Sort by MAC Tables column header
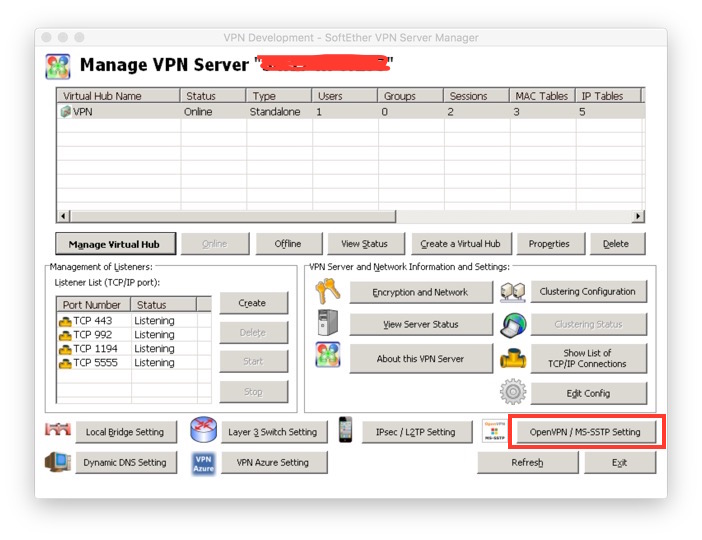The height and width of the screenshot is (540, 702). (x=542, y=96)
